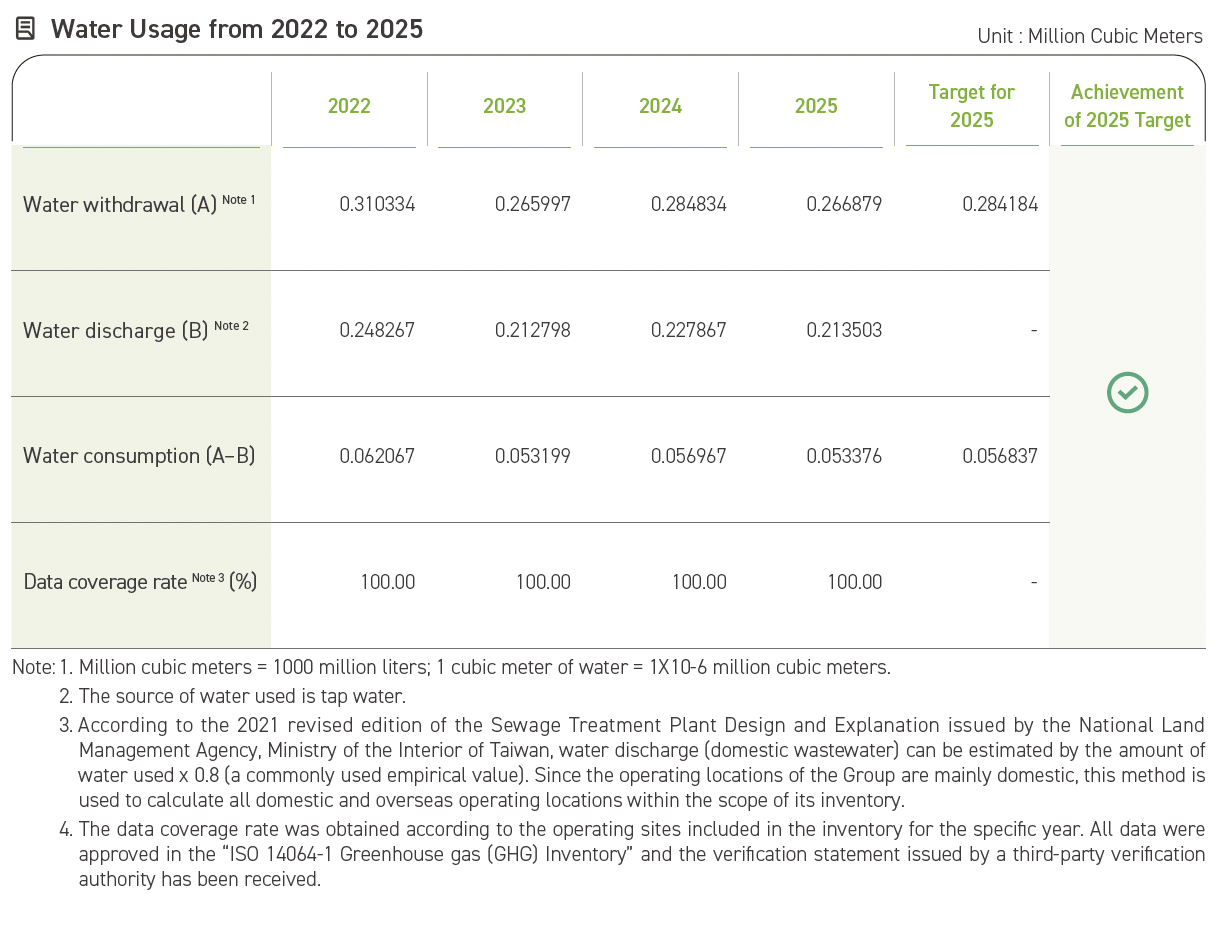This screenshot has height=934, width=1226.
Task: Click the green checkmark achievement icon
Action: [1127, 392]
